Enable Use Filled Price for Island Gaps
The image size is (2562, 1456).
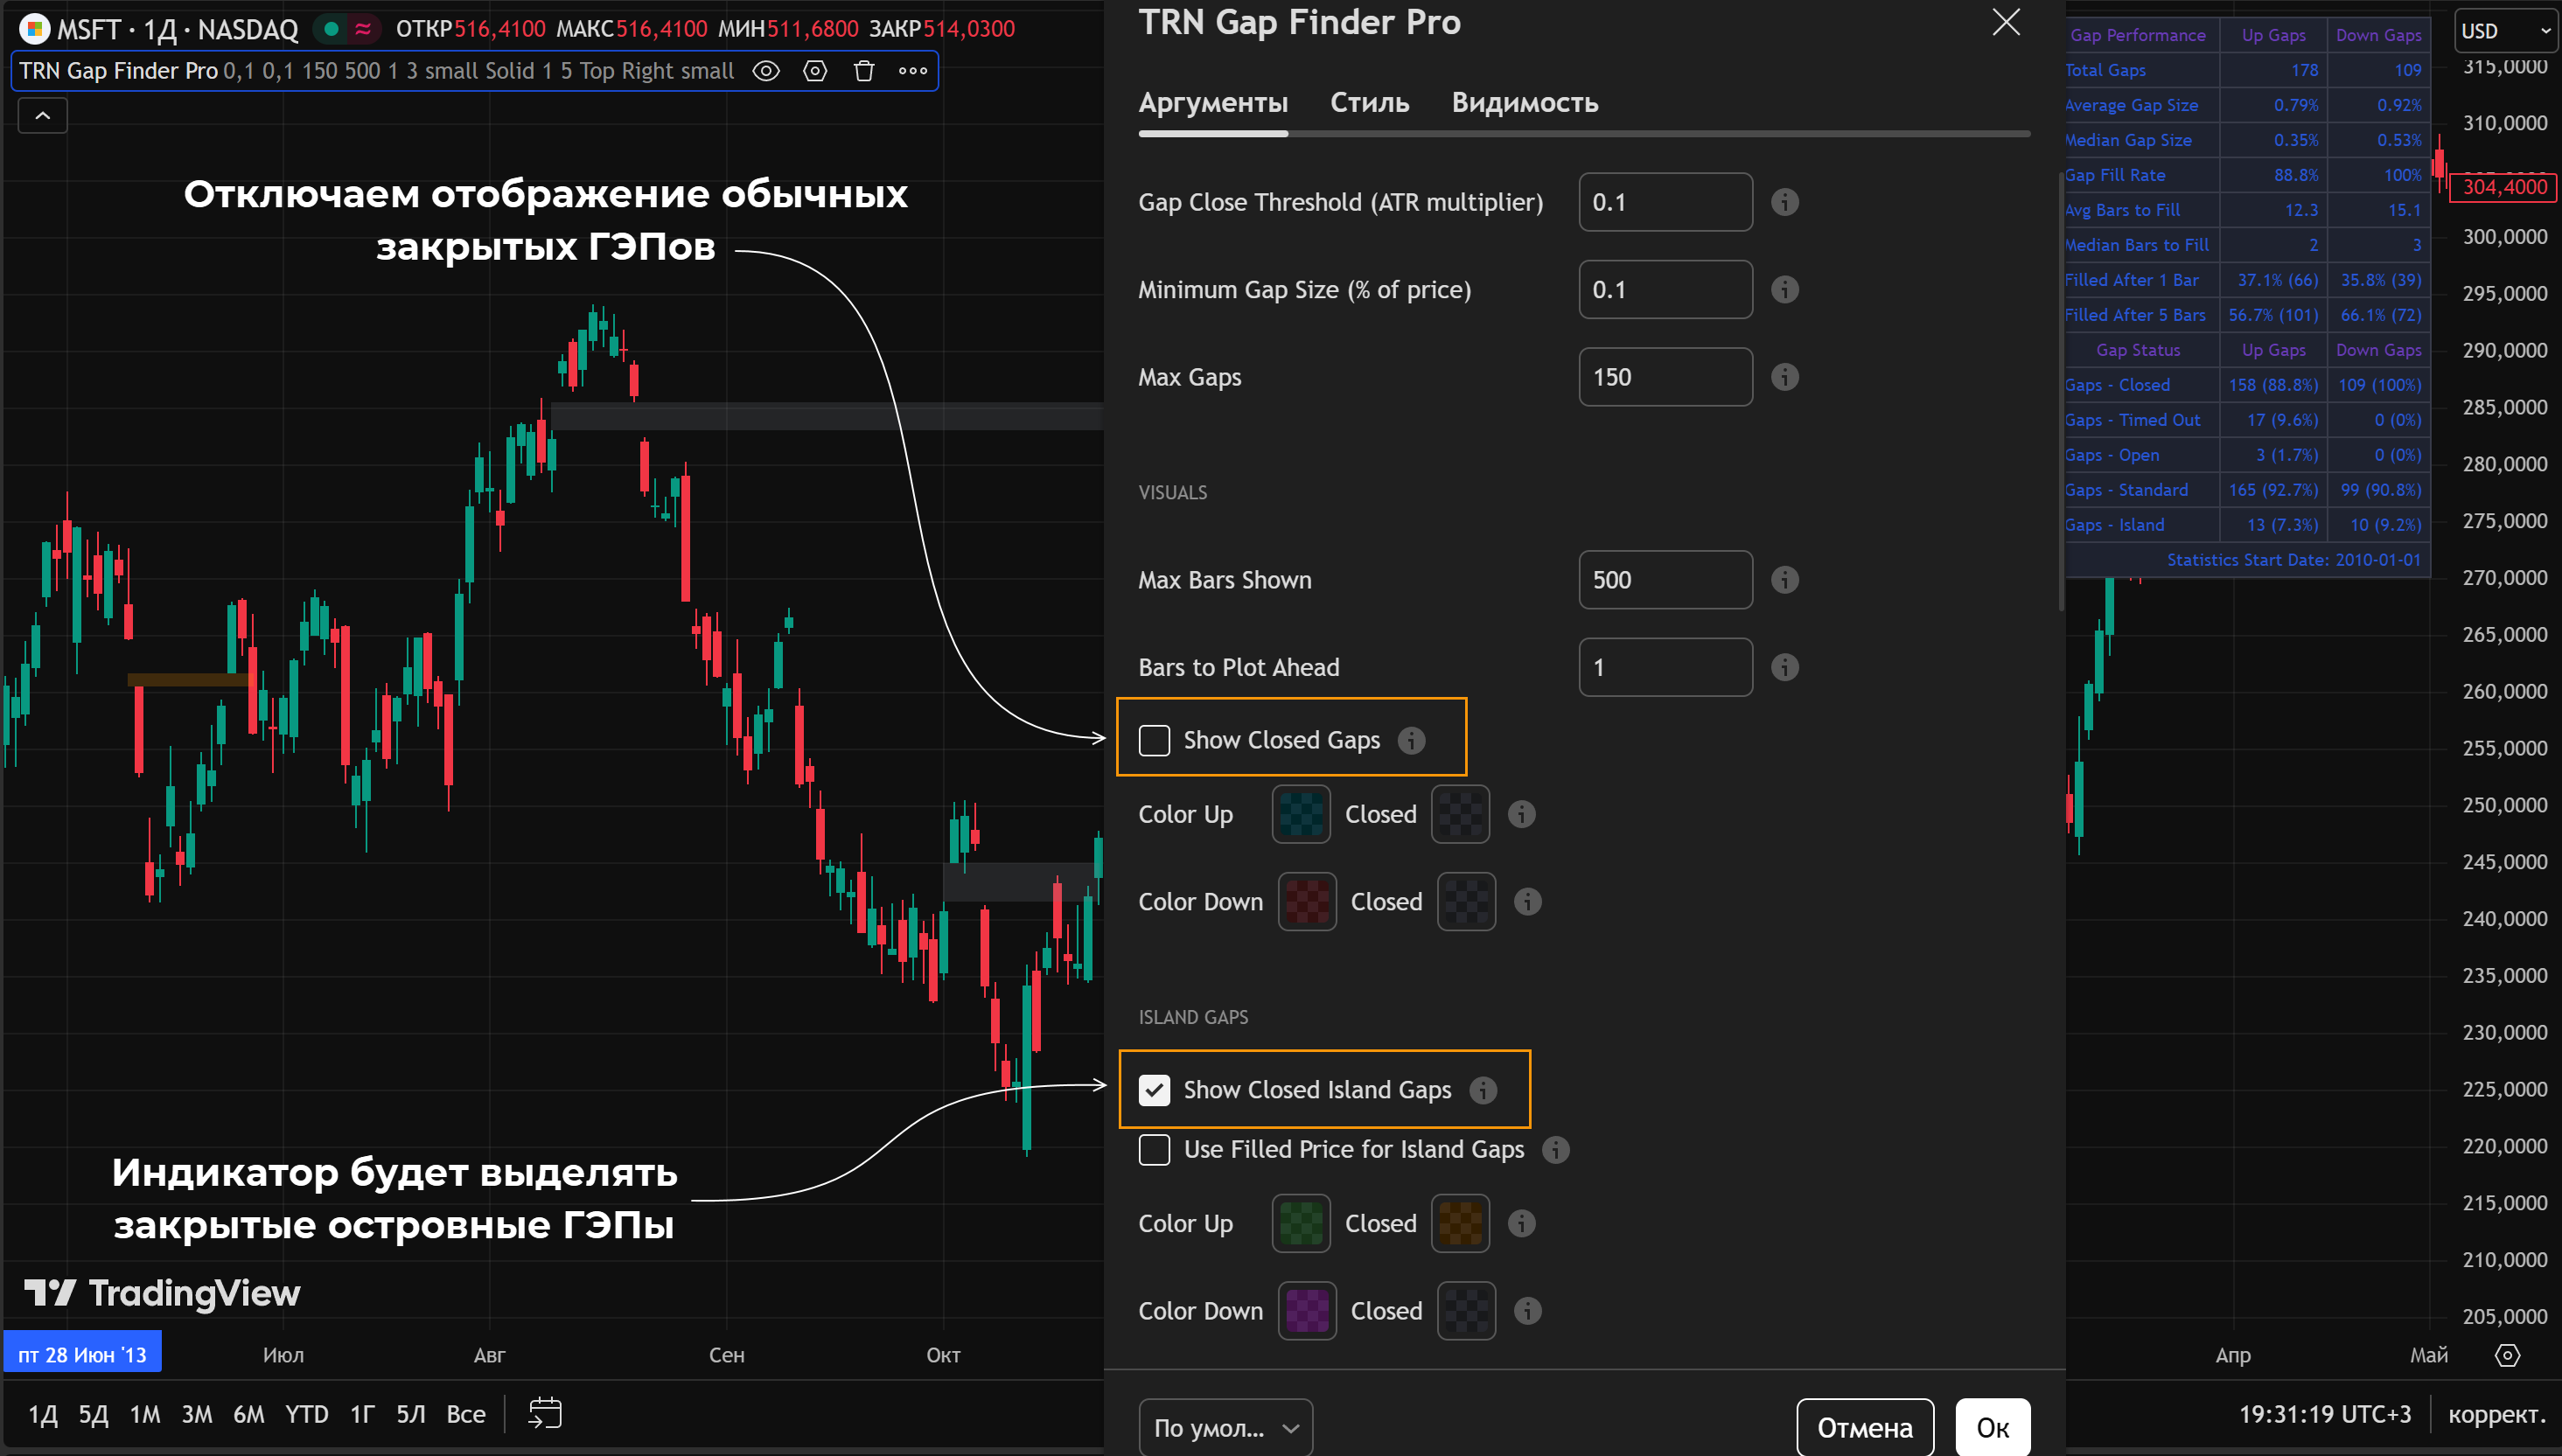click(1154, 1150)
